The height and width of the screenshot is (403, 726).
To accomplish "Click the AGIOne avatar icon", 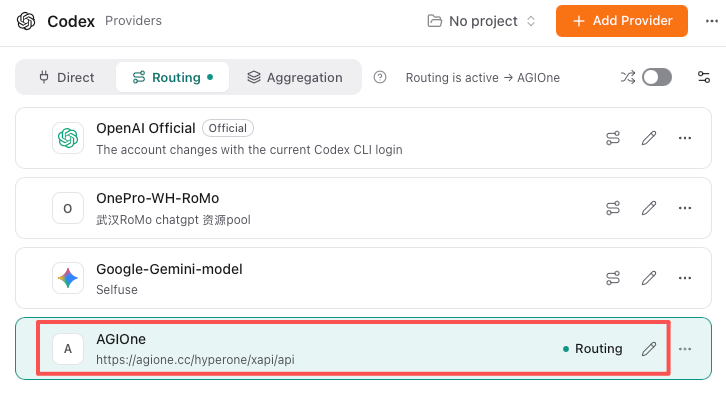I will click(x=68, y=349).
